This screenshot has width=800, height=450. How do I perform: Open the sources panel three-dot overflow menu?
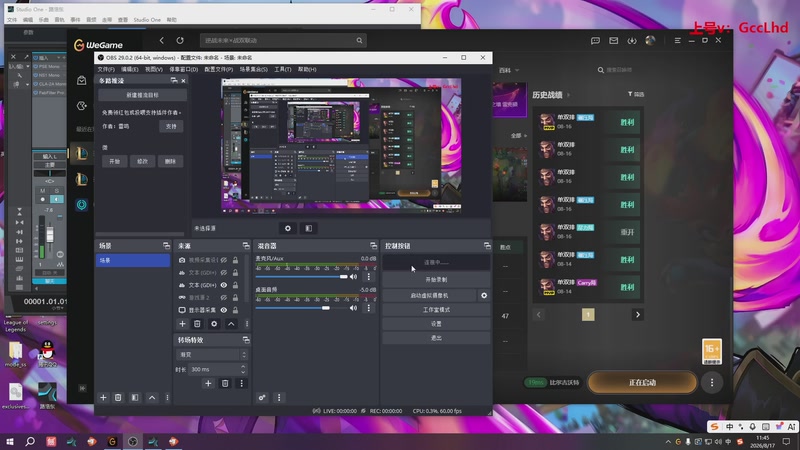tap(247, 324)
